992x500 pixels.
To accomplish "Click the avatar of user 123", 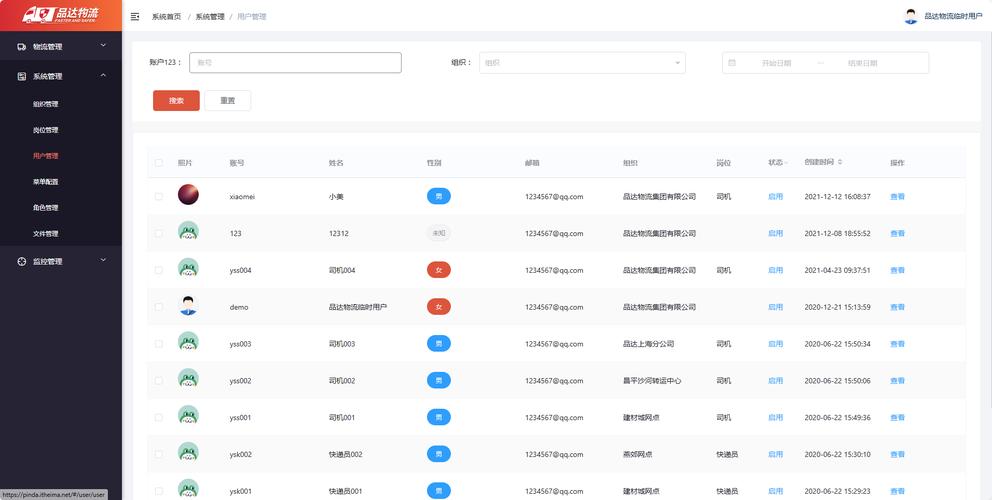I will tap(188, 232).
